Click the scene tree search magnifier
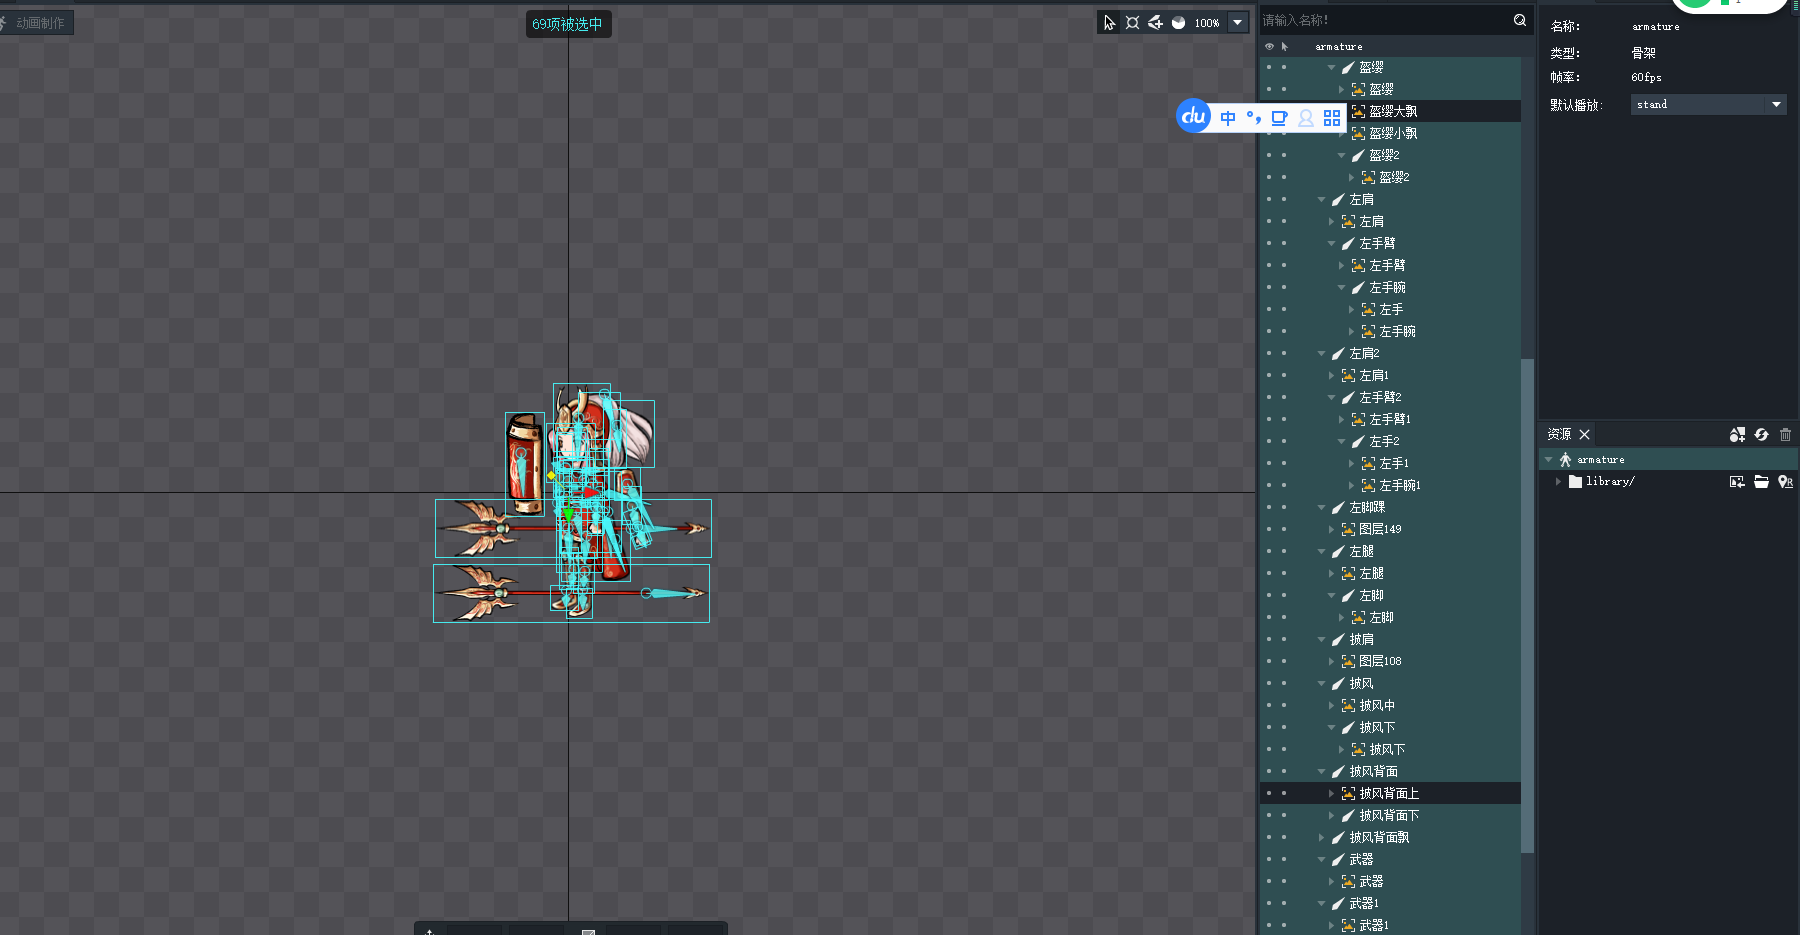The width and height of the screenshot is (1800, 935). coord(1520,20)
